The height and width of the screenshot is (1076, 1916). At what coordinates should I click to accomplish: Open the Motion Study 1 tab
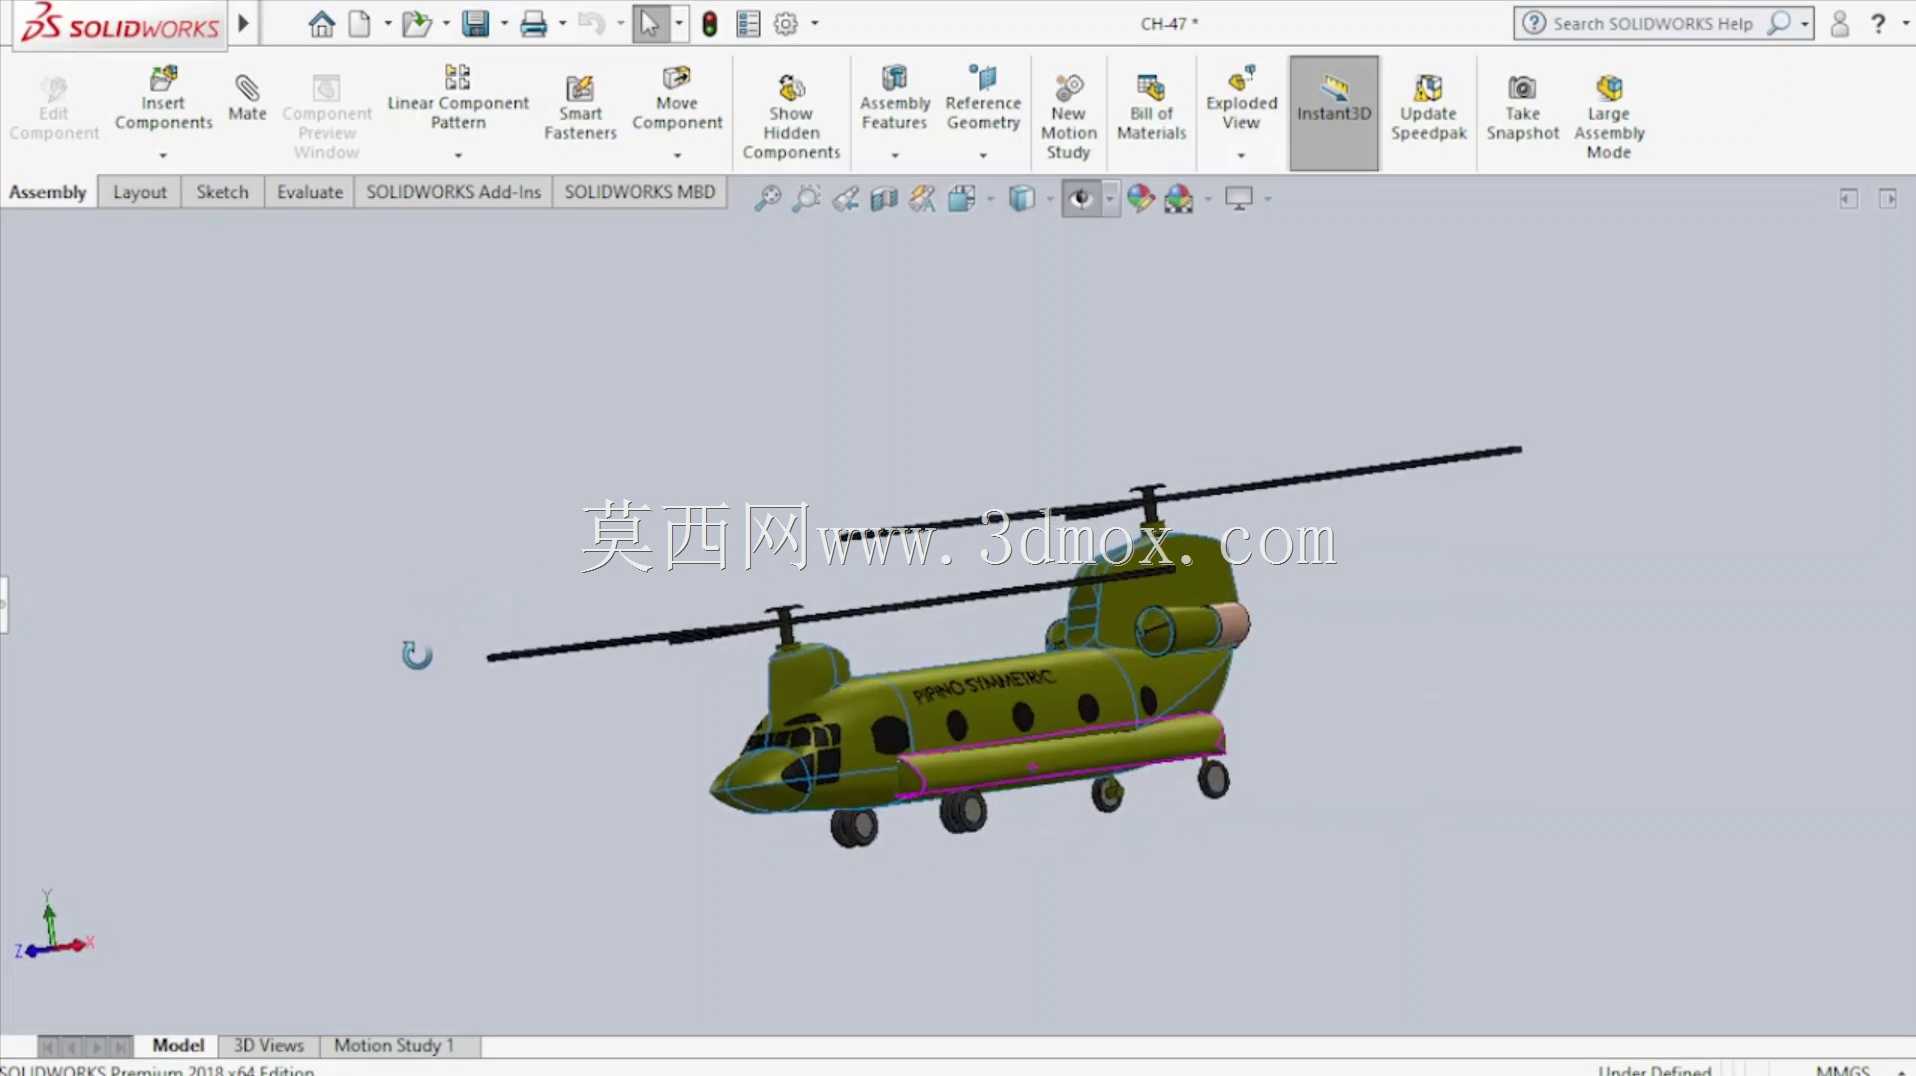click(394, 1045)
